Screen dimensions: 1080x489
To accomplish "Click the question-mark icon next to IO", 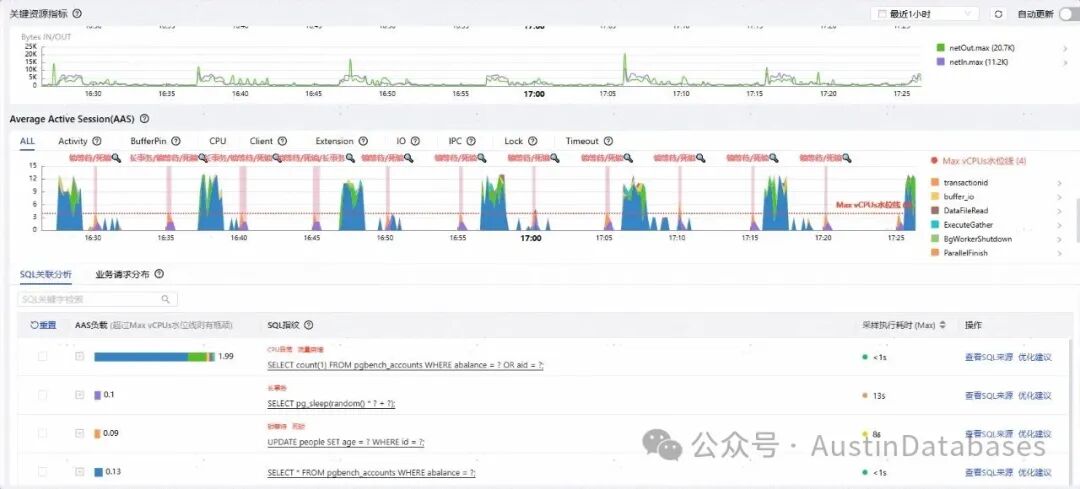I will pos(415,141).
